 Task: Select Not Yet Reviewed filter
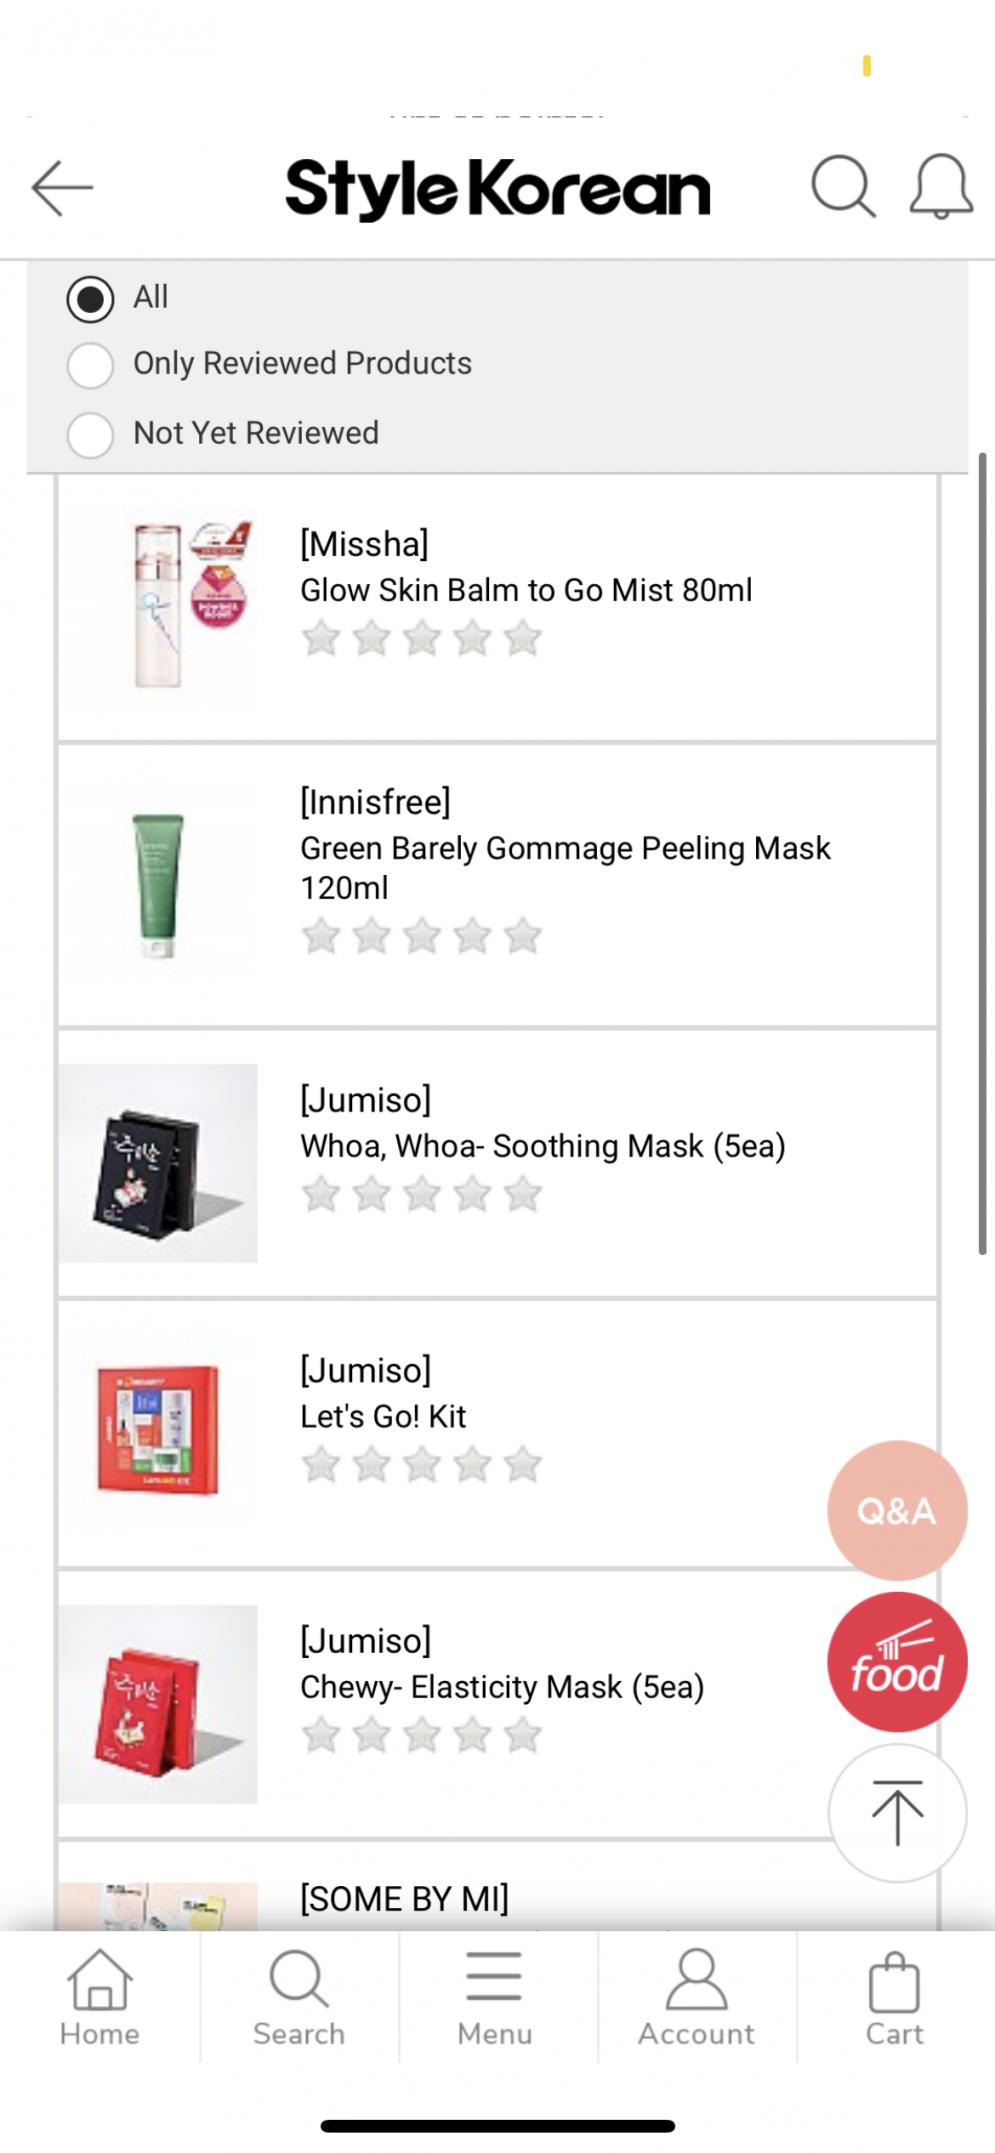90,435
